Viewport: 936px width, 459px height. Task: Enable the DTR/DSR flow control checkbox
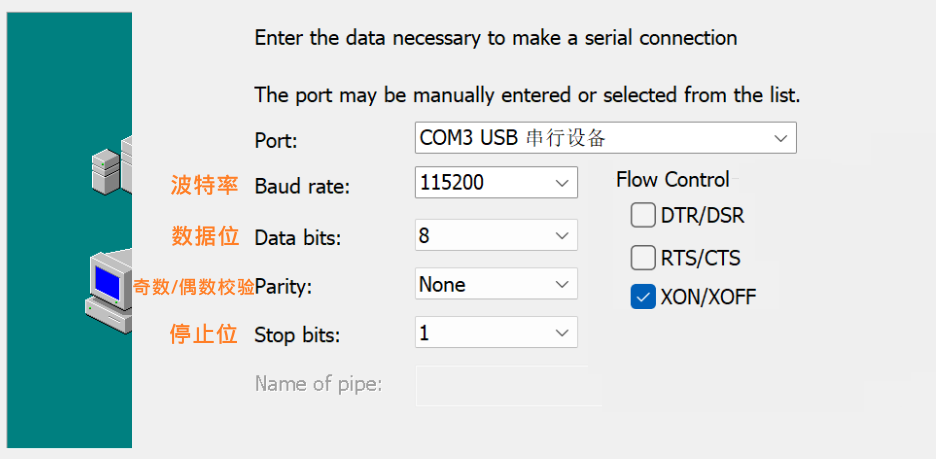[x=642, y=215]
